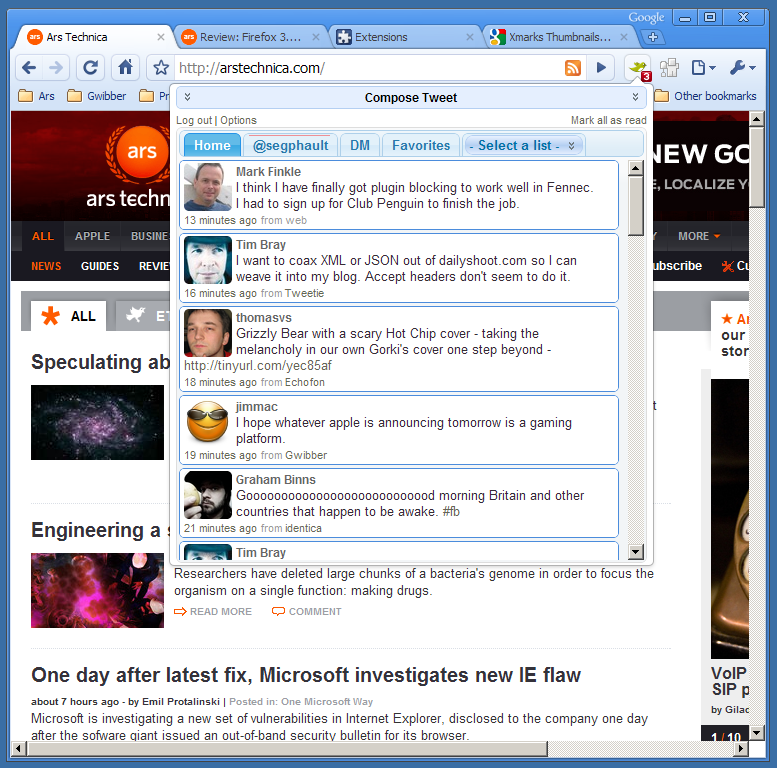This screenshot has width=777, height=768.
Task: Select the Home timeline tab
Action: 212,145
